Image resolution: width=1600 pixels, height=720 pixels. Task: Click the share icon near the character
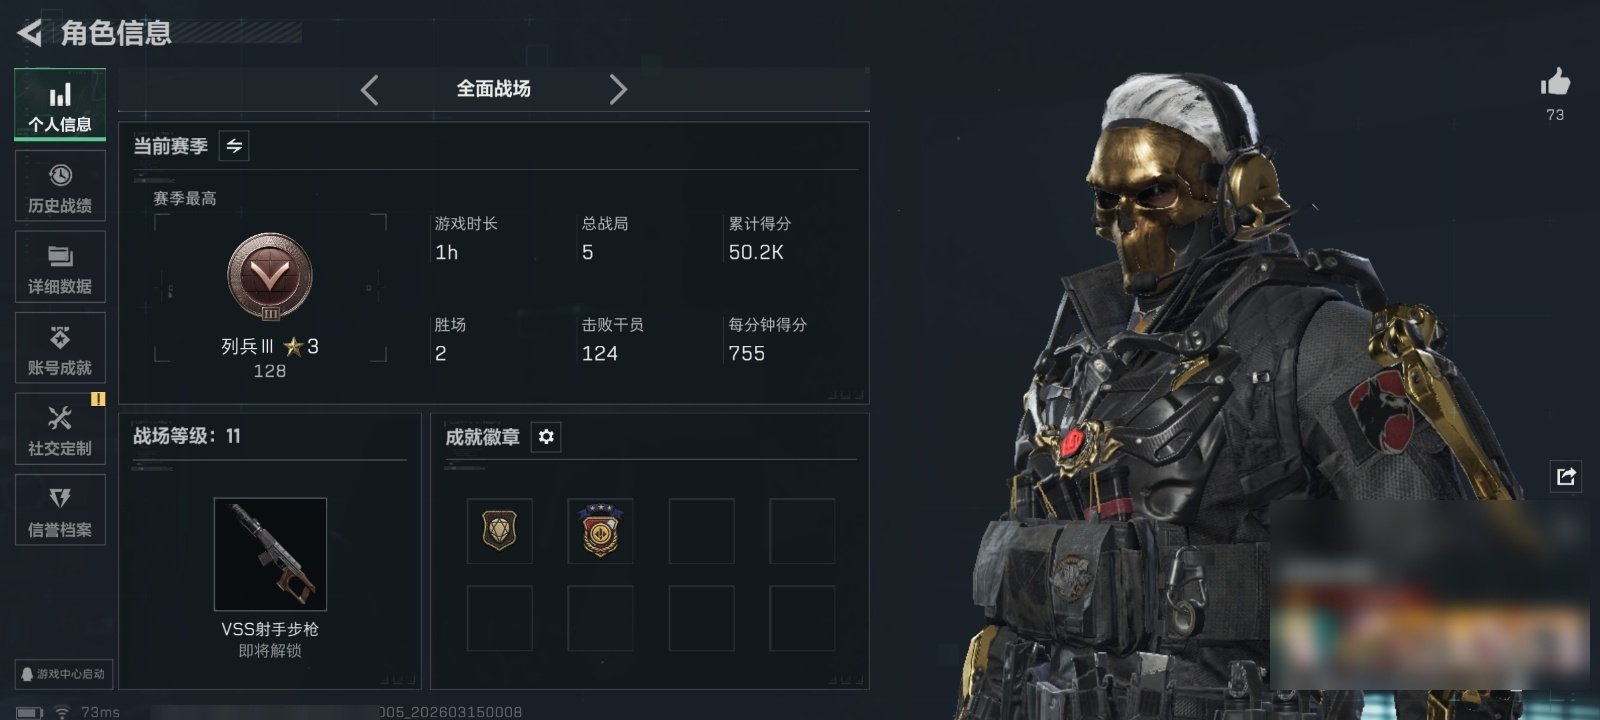pos(1566,476)
